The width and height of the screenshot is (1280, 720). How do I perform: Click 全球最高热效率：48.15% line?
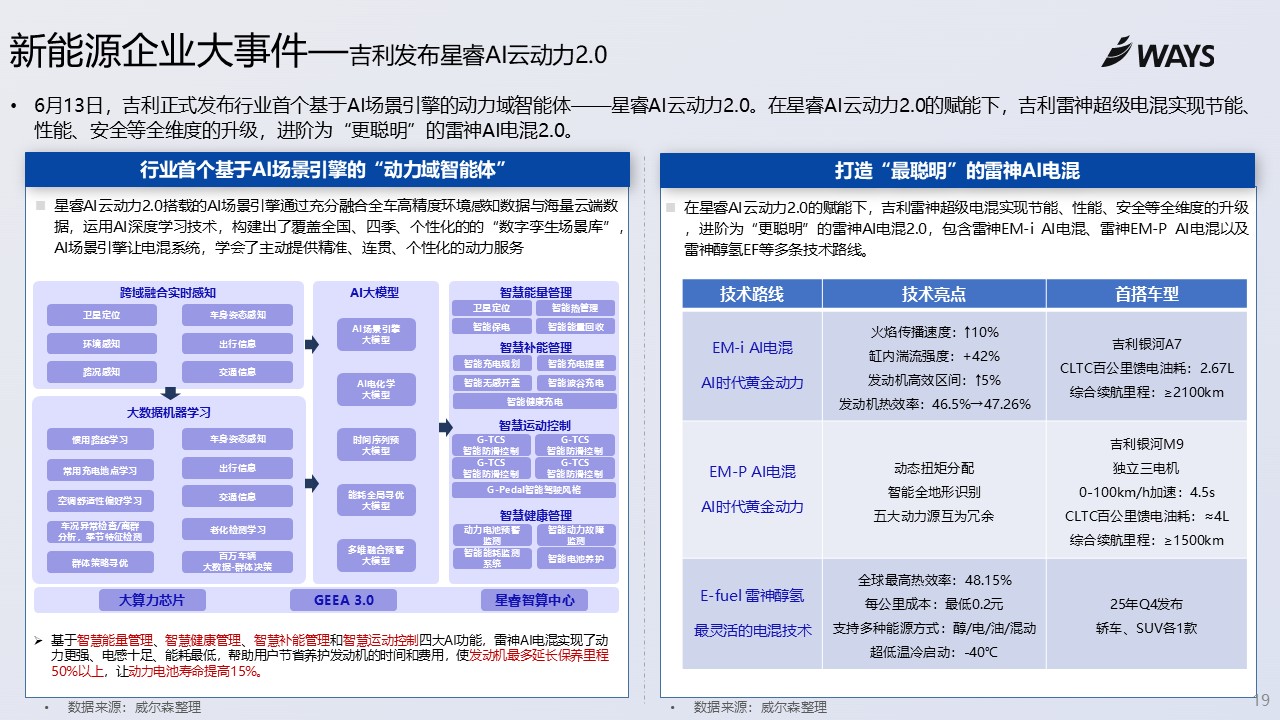[935, 580]
